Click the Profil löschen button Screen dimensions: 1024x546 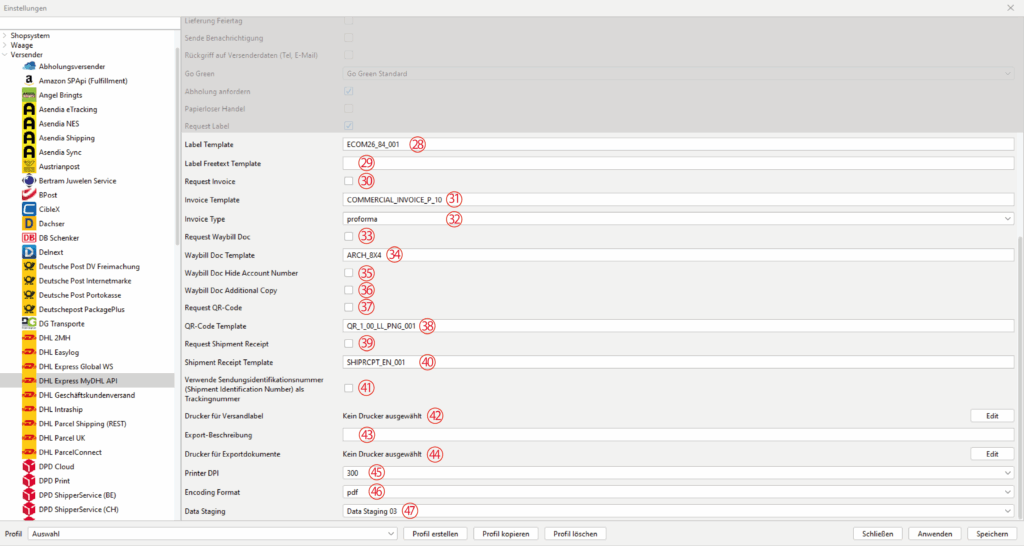575,534
